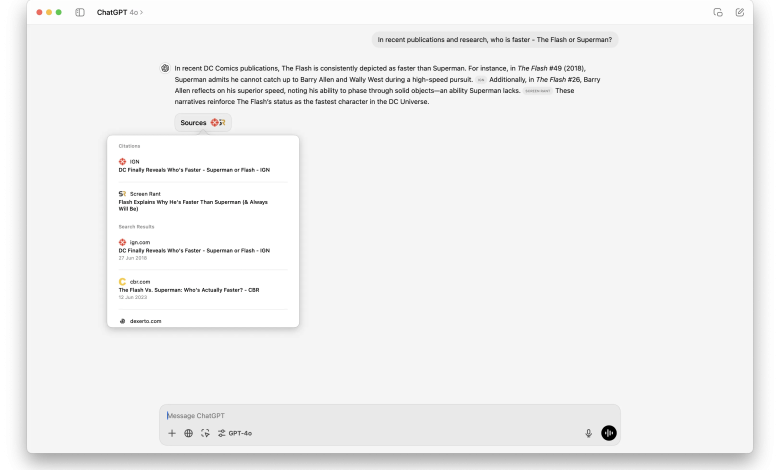Screen dimensions: 780x470
Task: Open the dexerto.com search result
Action: coord(203,321)
